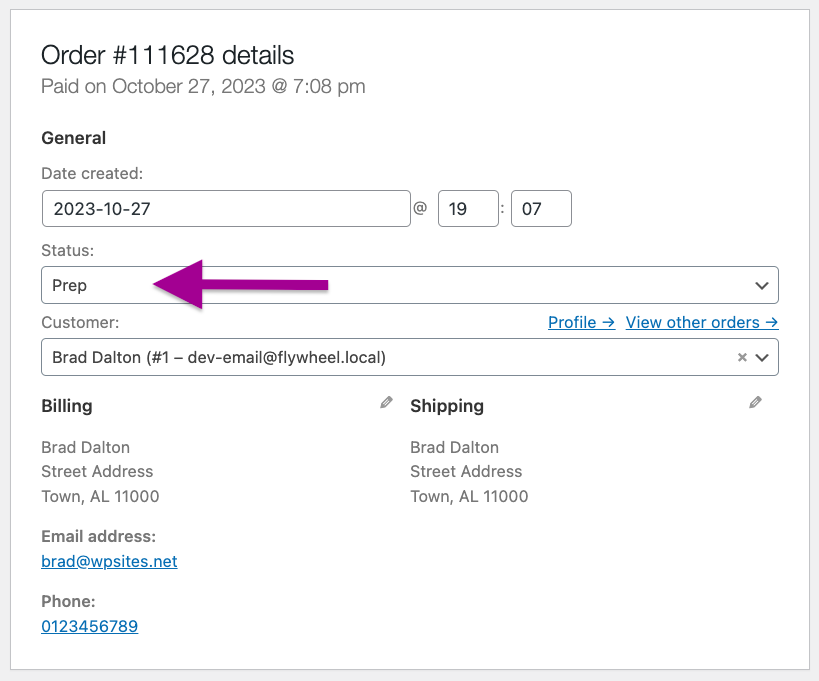
Task: Open the brad@wpsites.net email link
Action: click(x=109, y=561)
